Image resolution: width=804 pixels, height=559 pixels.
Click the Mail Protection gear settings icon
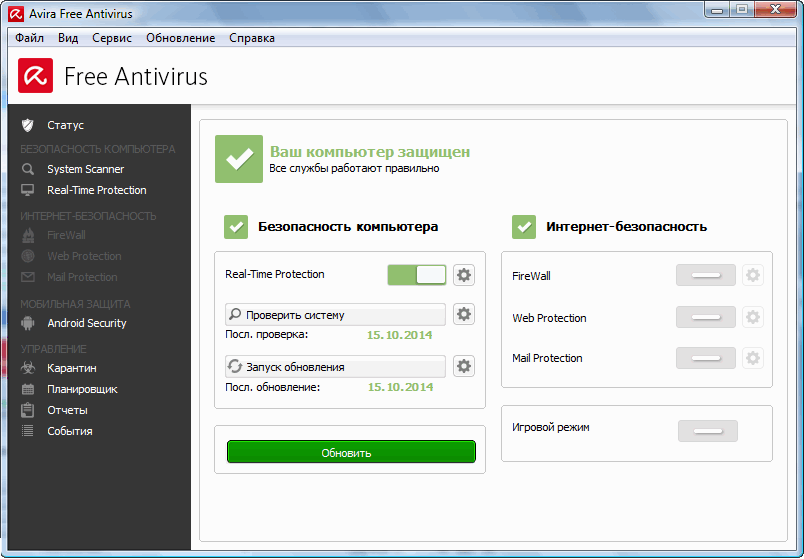coord(753,358)
